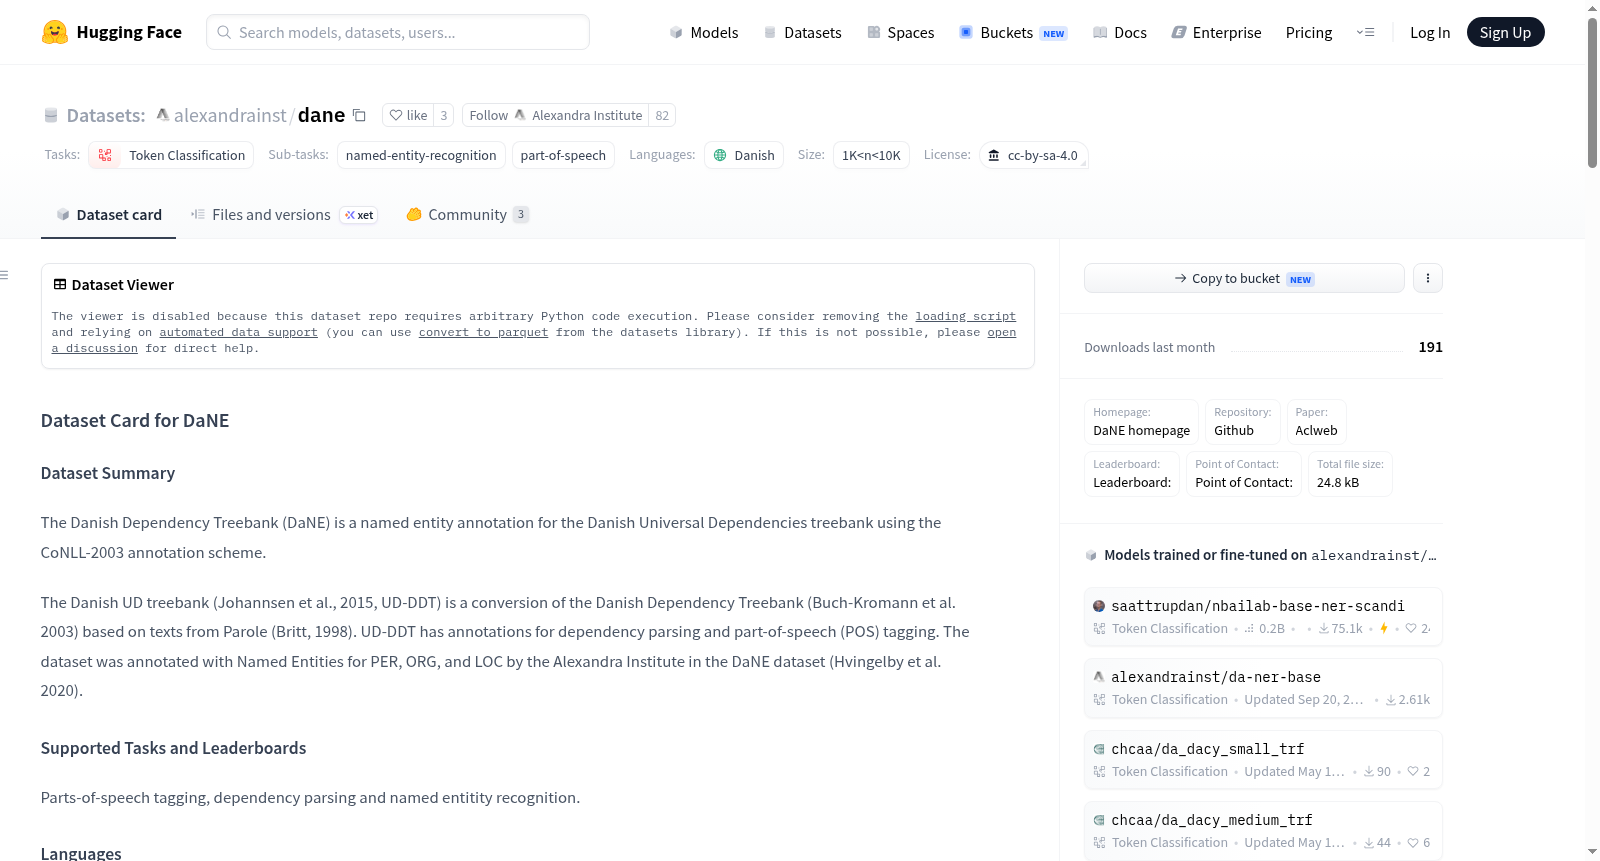The height and width of the screenshot is (861, 1600).
Task: Expand the navigation more-options menu icon
Action: click(1365, 32)
